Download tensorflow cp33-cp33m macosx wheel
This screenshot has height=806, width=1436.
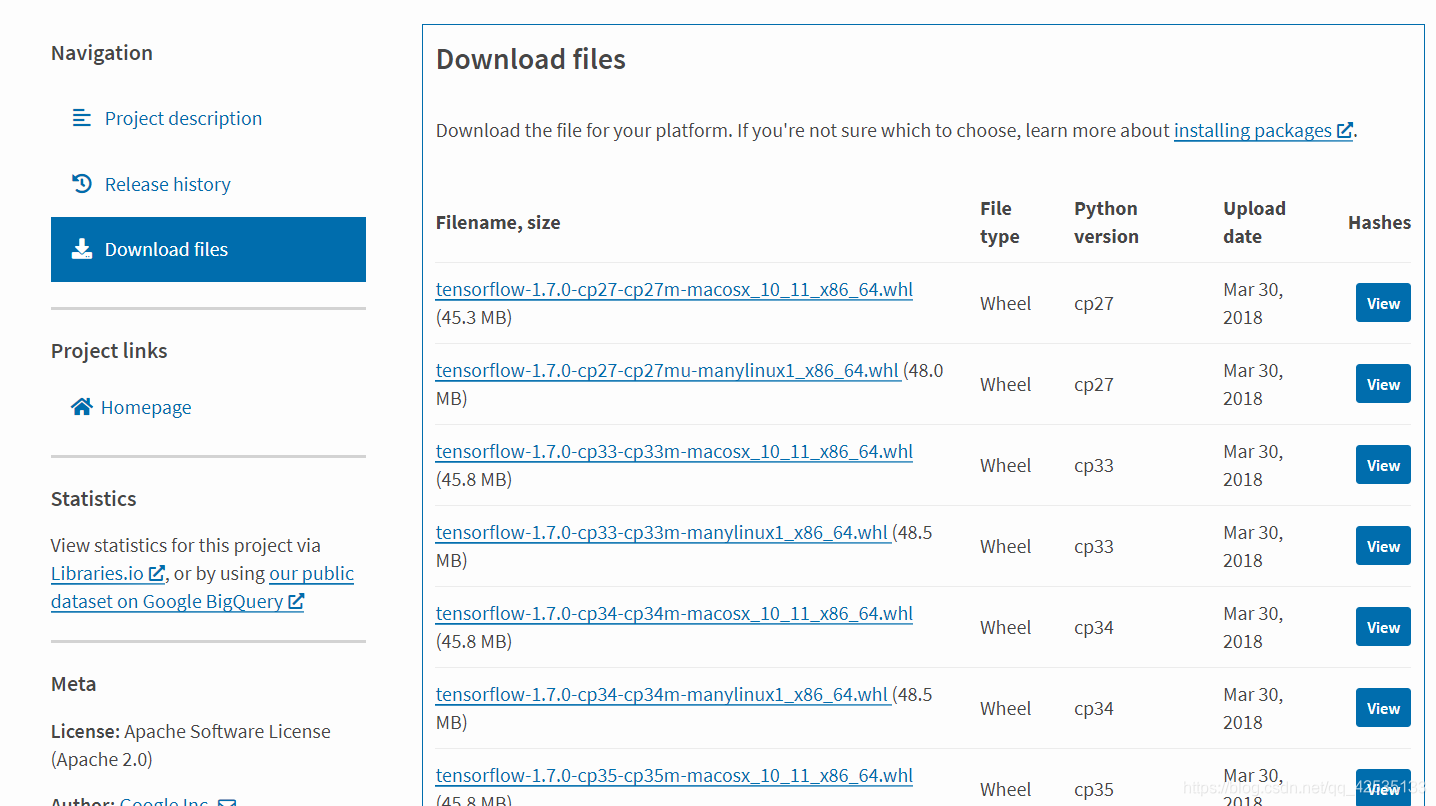point(674,451)
